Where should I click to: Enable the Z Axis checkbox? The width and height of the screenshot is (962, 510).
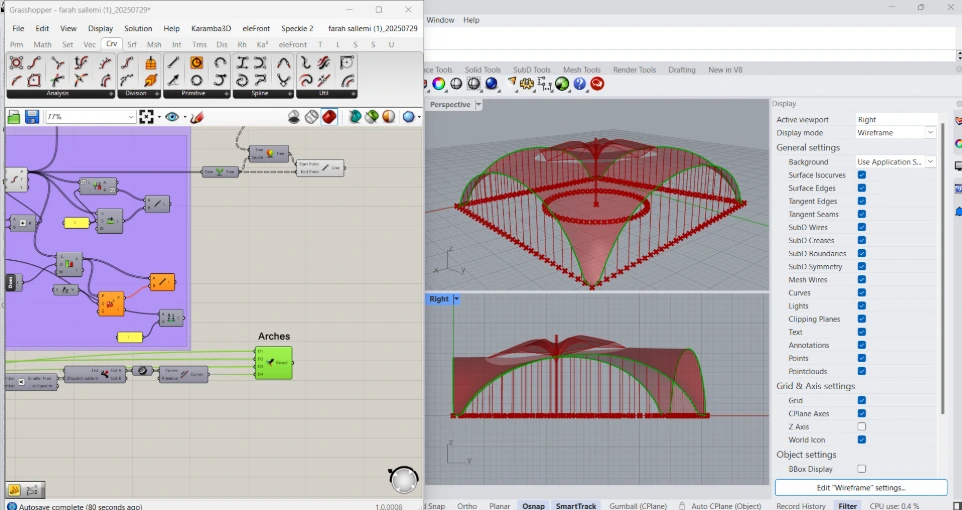(x=861, y=427)
